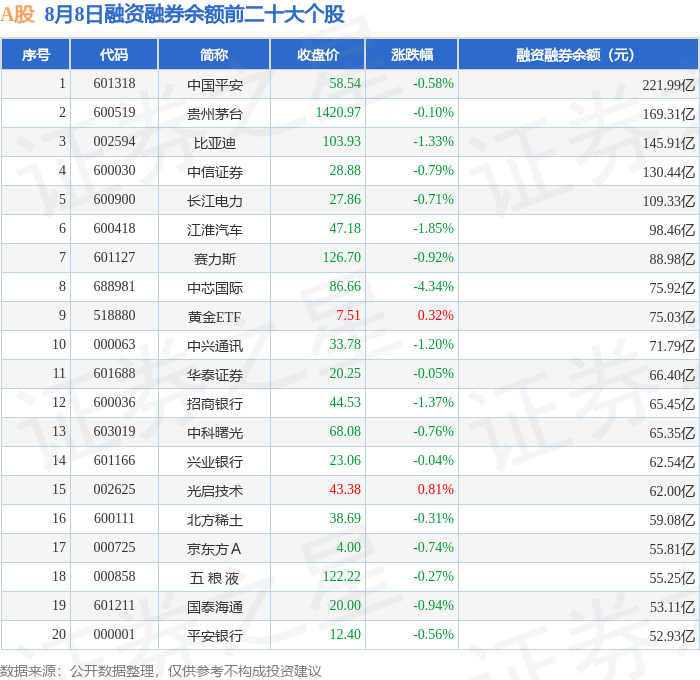
Task: Click balance value 62.00亿
Action: 672,491
